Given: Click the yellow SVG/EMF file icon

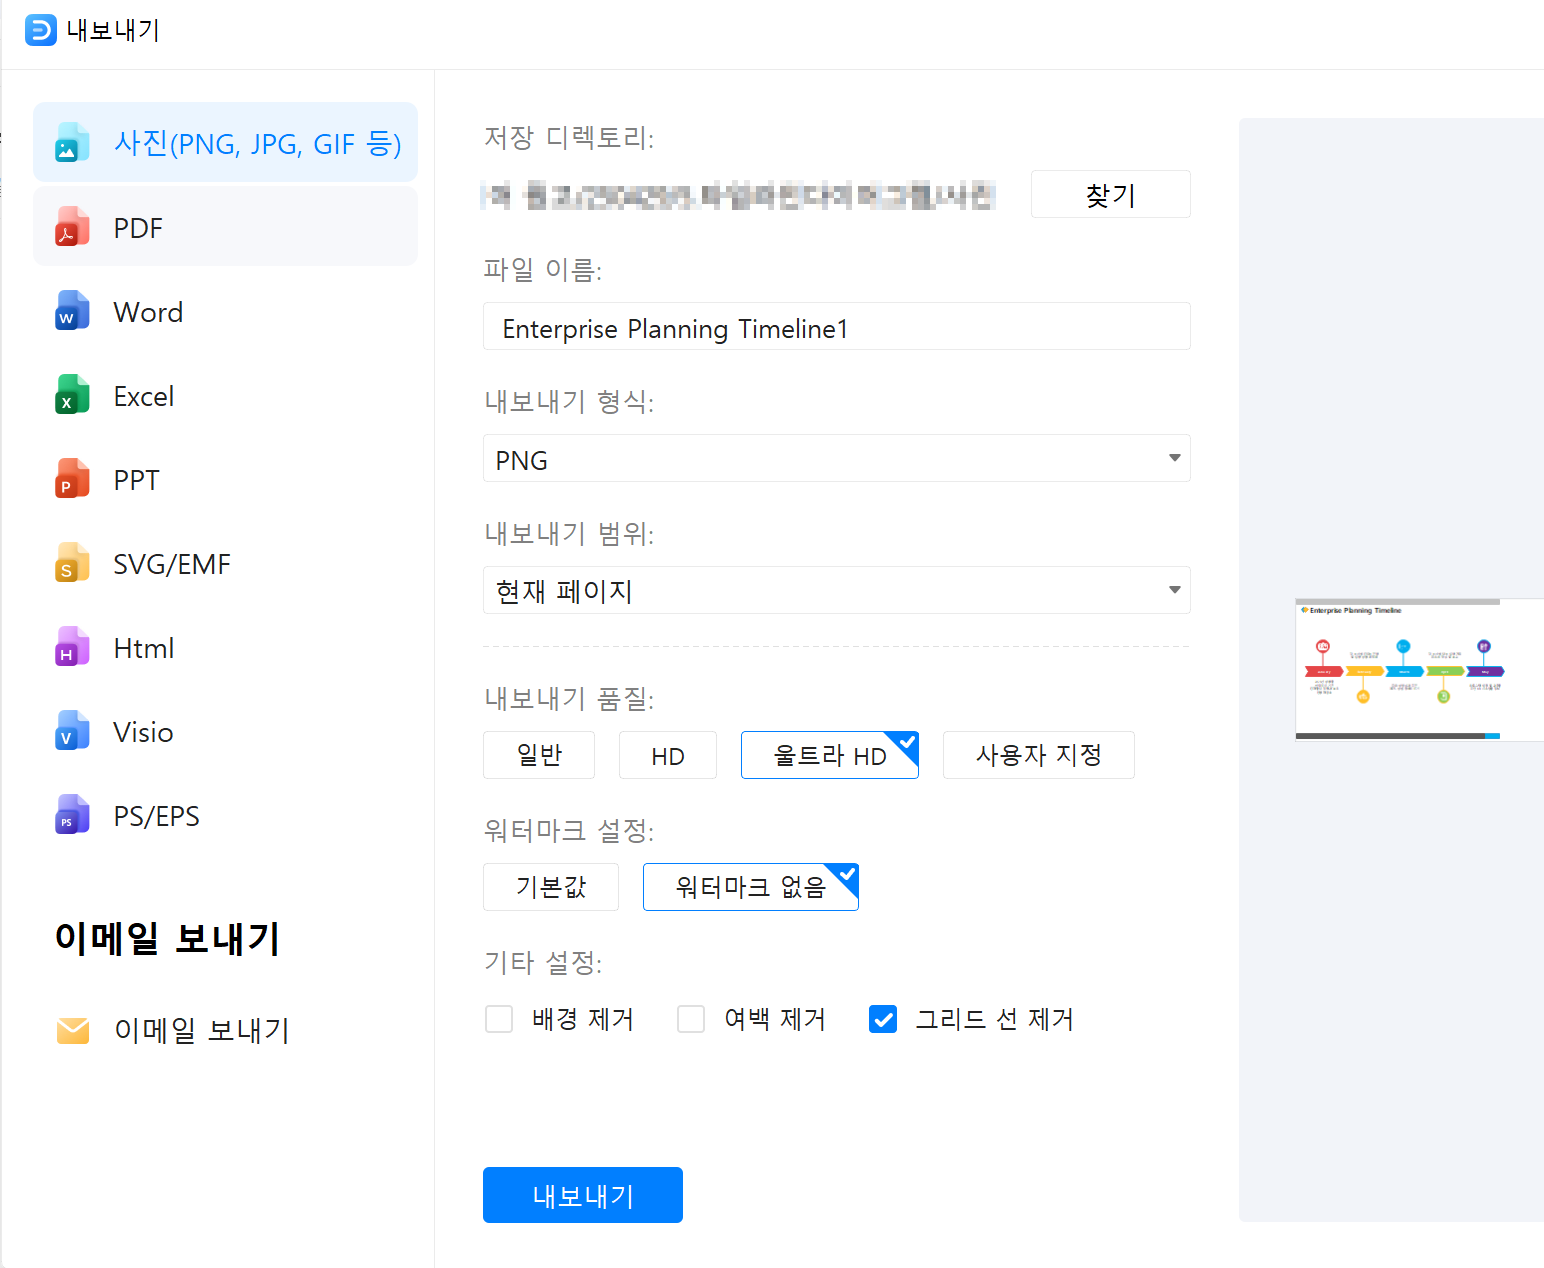Looking at the screenshot, I should (72, 562).
